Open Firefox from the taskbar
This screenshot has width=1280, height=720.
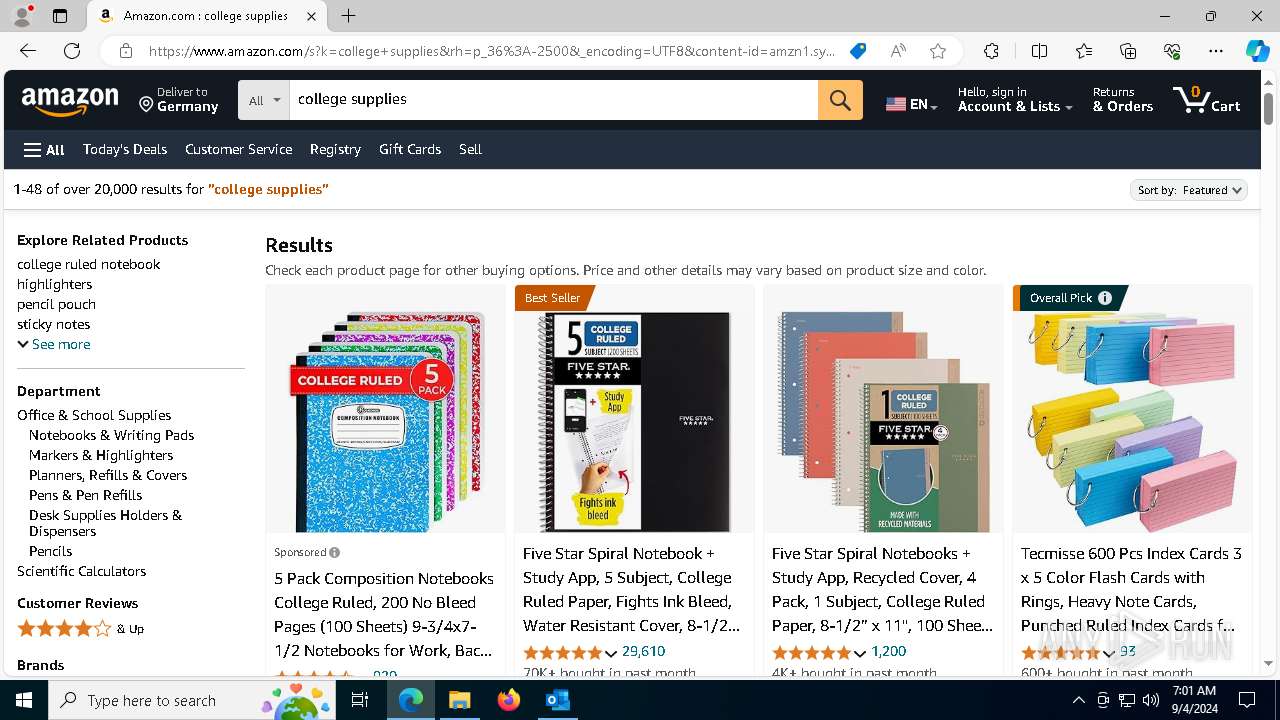pyautogui.click(x=509, y=700)
